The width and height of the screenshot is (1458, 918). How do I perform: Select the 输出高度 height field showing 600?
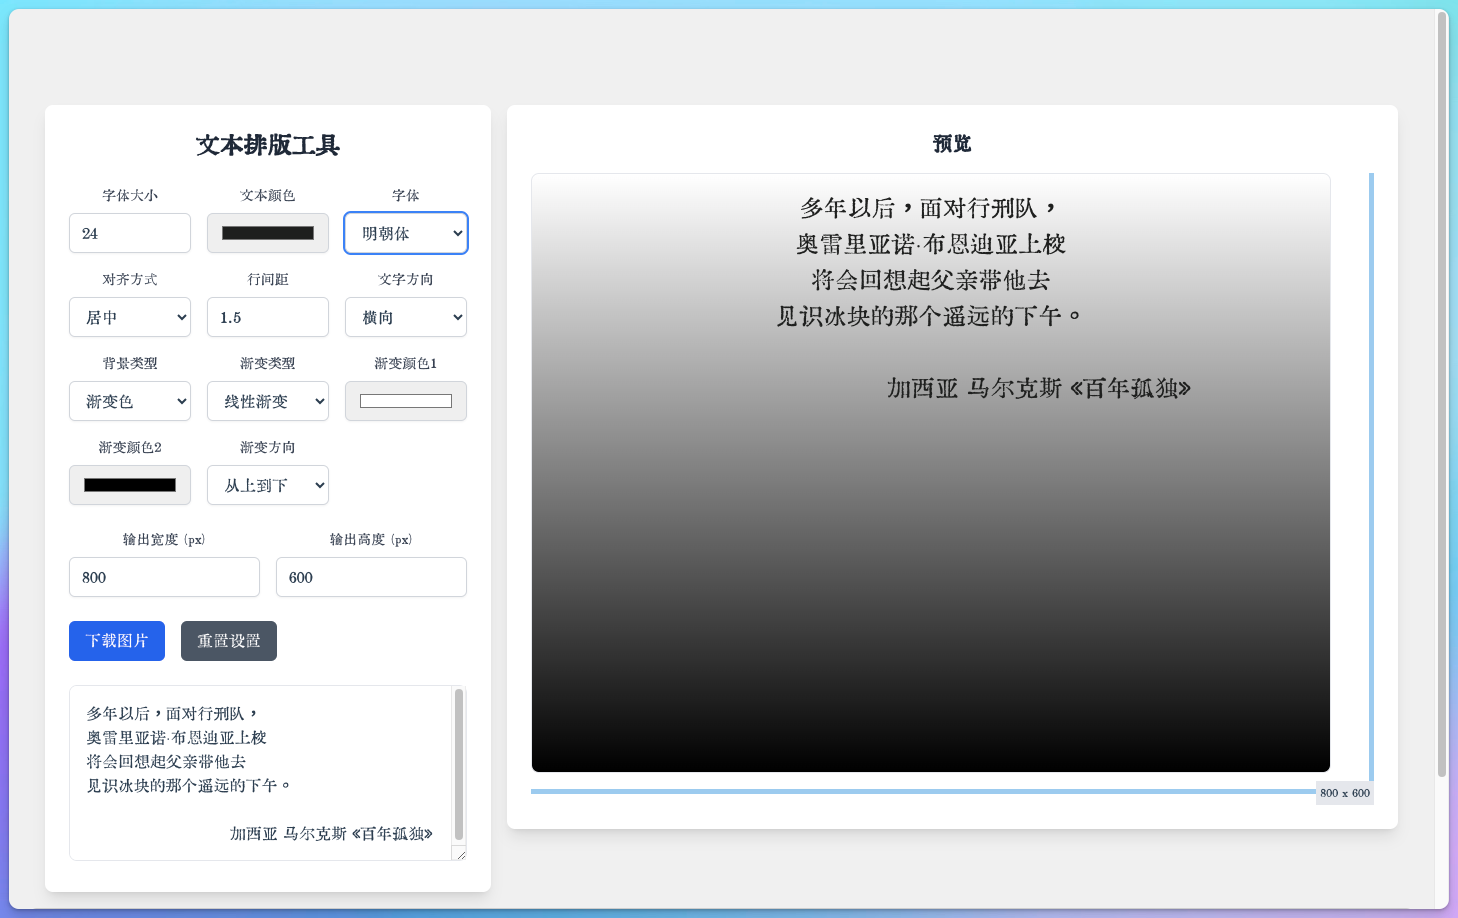[x=371, y=577]
